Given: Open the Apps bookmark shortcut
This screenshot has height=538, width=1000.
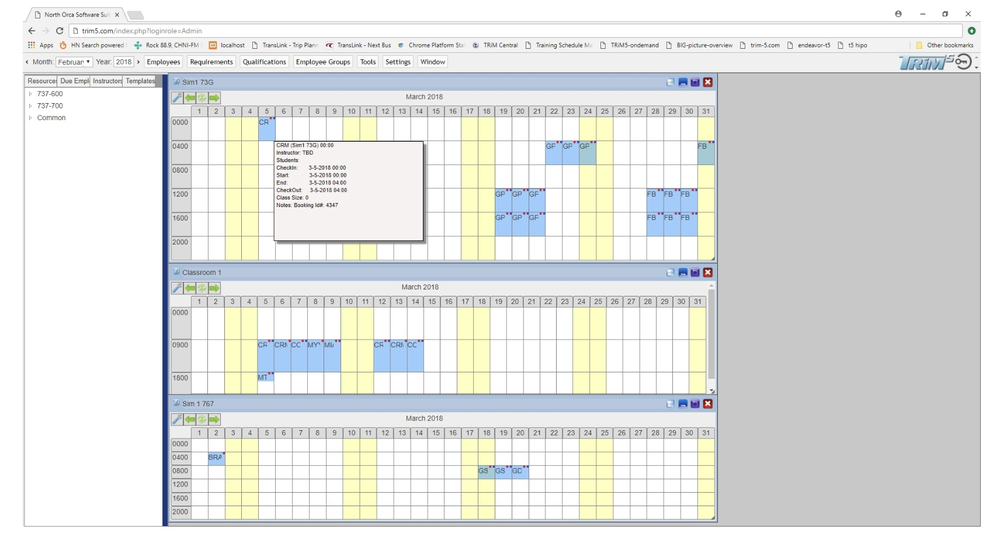Looking at the screenshot, I should pos(41,45).
